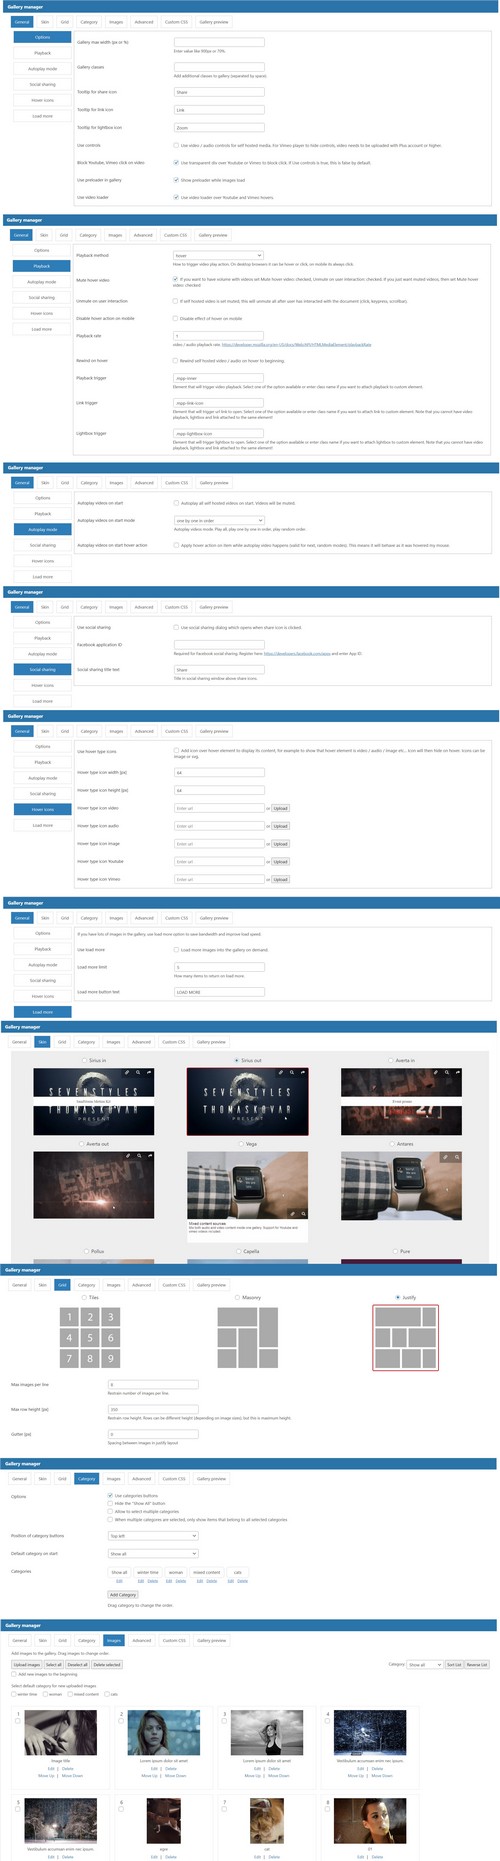Enable the Rewind on hover checkbox

(x=176, y=360)
